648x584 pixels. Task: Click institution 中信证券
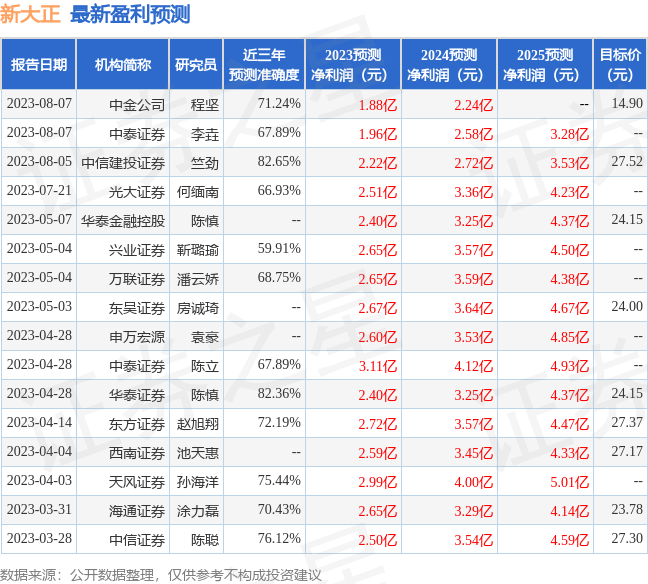(x=137, y=539)
